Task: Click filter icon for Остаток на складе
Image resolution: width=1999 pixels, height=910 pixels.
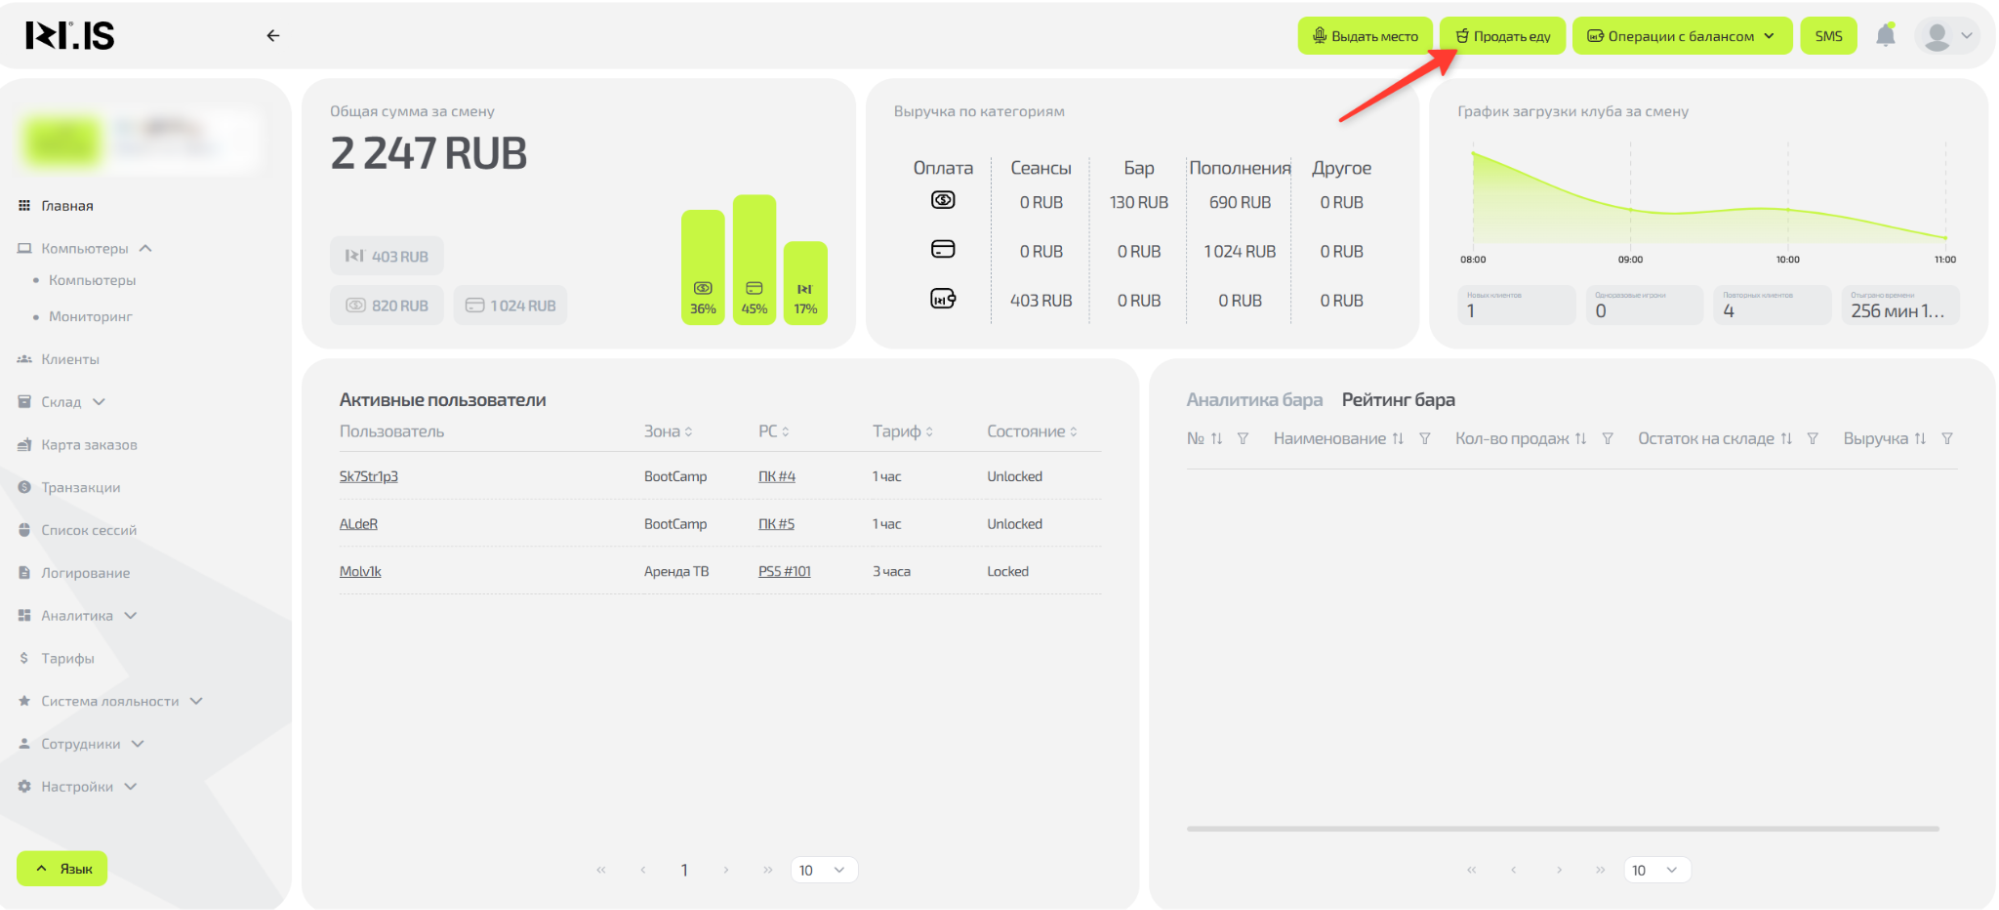Action: (1812, 439)
